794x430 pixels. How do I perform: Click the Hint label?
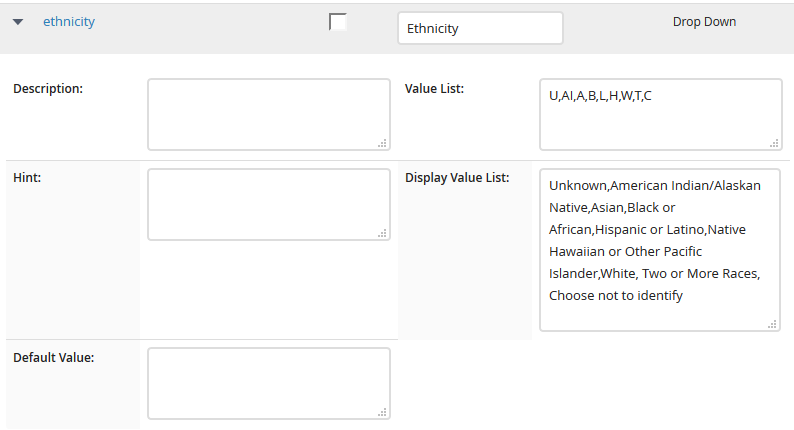pos(27,178)
